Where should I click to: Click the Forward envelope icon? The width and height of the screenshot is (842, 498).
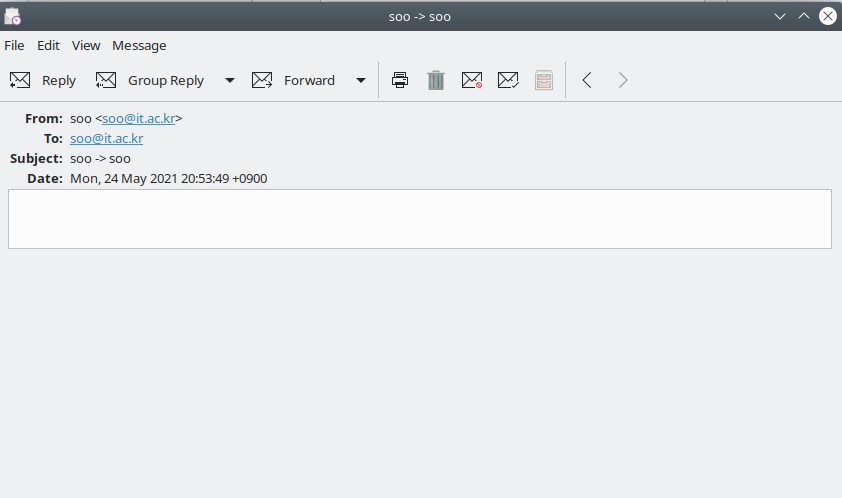(x=262, y=81)
